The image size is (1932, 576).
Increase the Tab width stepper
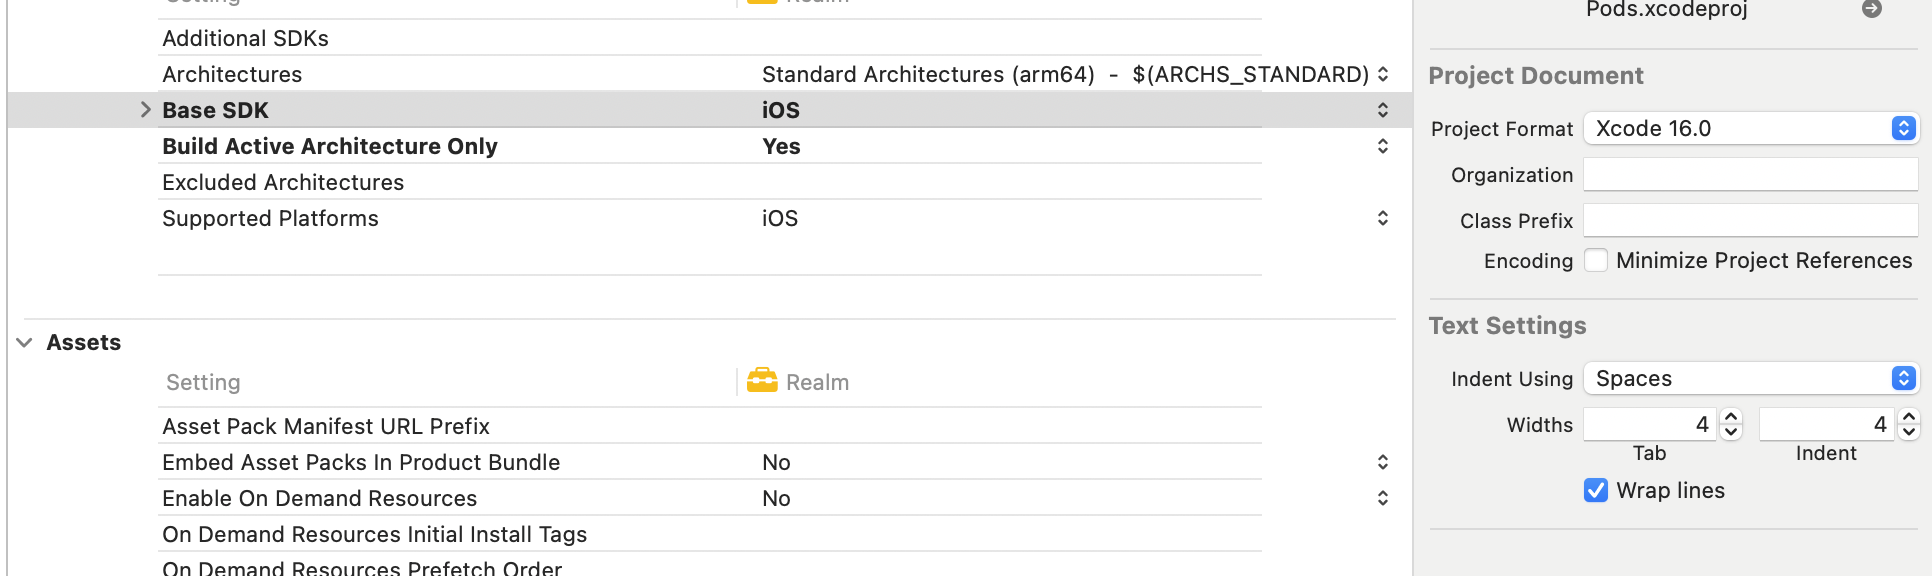pos(1731,417)
